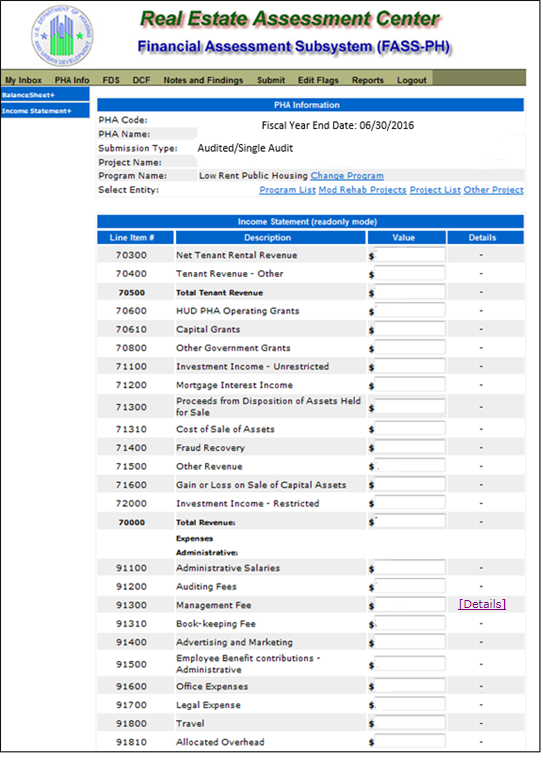Click the Office Expenses value field
The height and width of the screenshot is (763, 543).
point(410,686)
